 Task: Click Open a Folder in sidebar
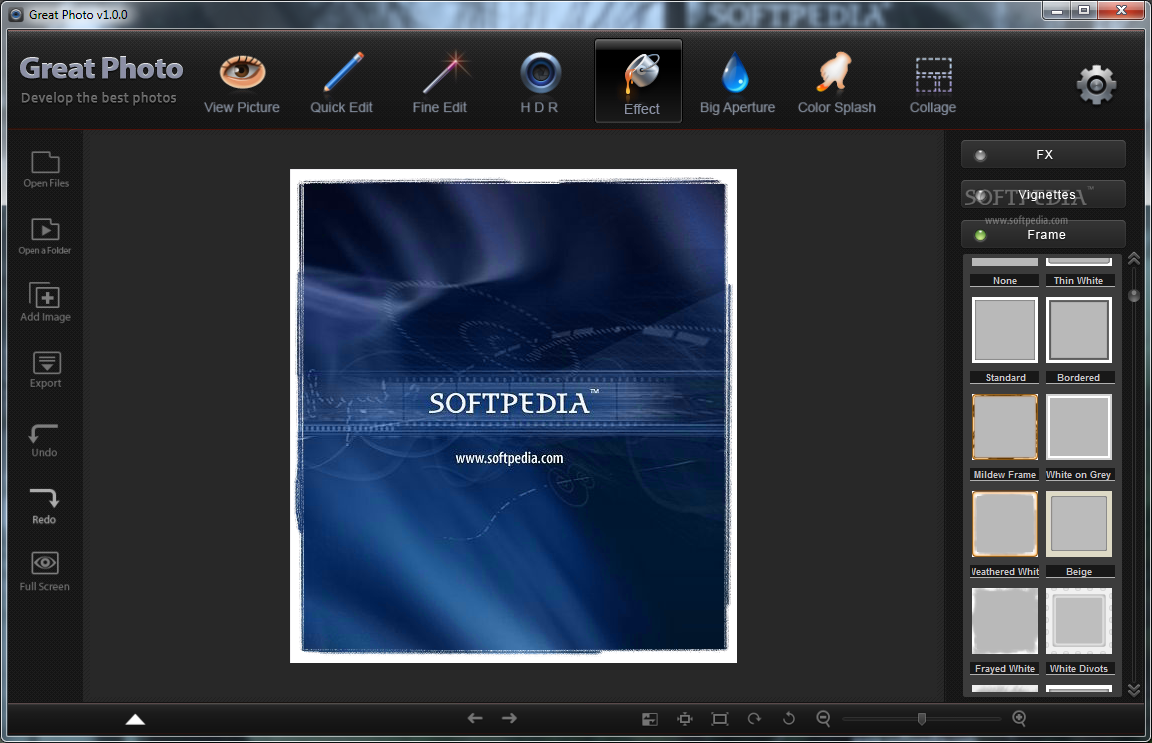(x=45, y=237)
